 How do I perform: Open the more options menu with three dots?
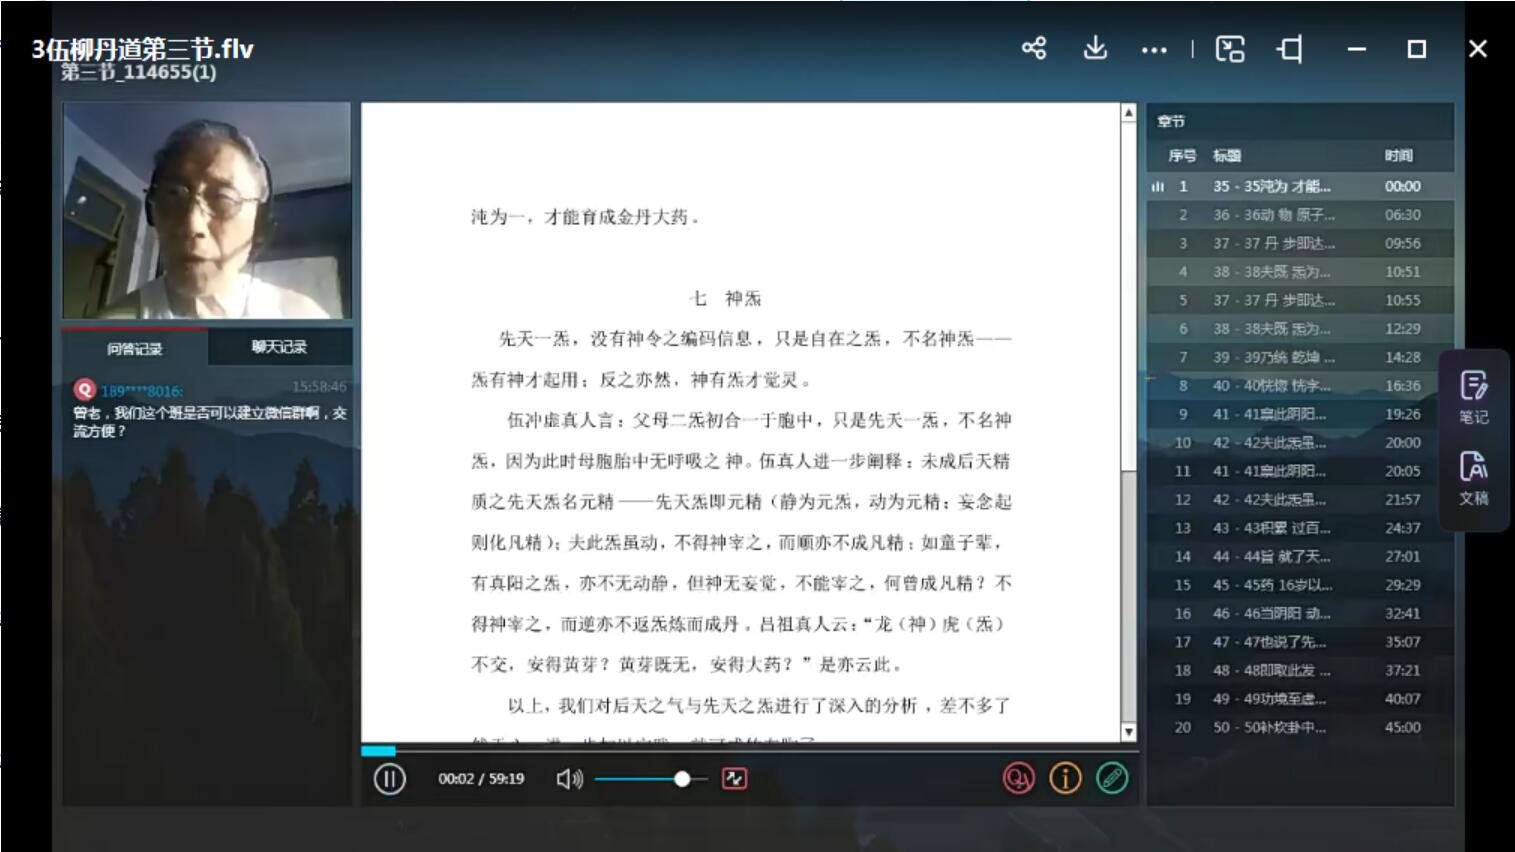coord(1155,48)
